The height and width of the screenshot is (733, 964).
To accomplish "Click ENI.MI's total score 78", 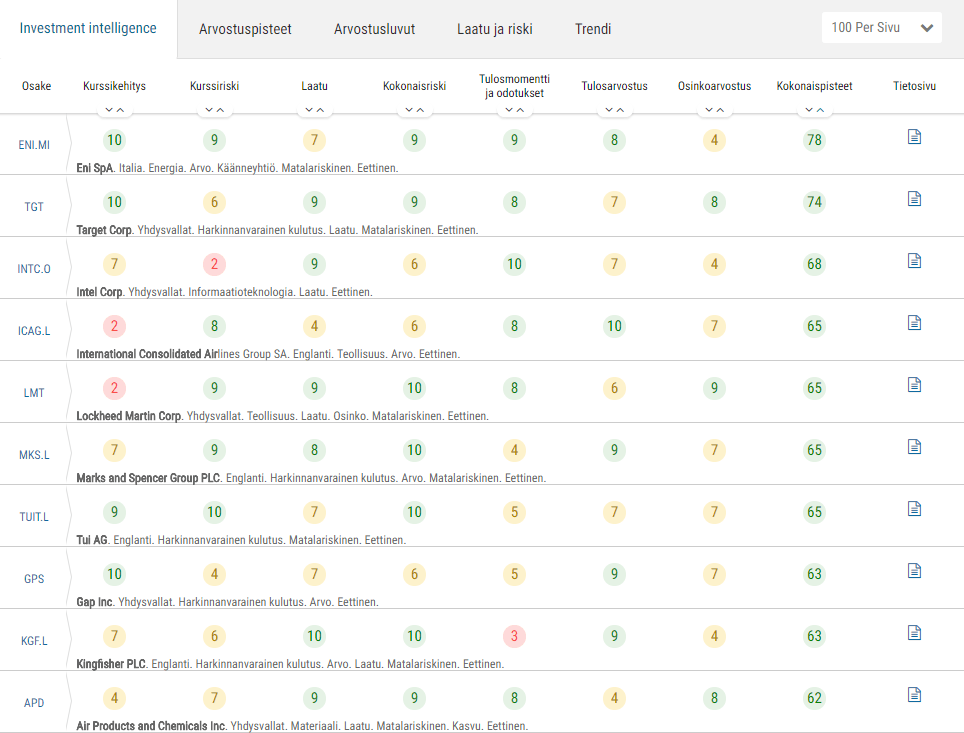I will 815,140.
